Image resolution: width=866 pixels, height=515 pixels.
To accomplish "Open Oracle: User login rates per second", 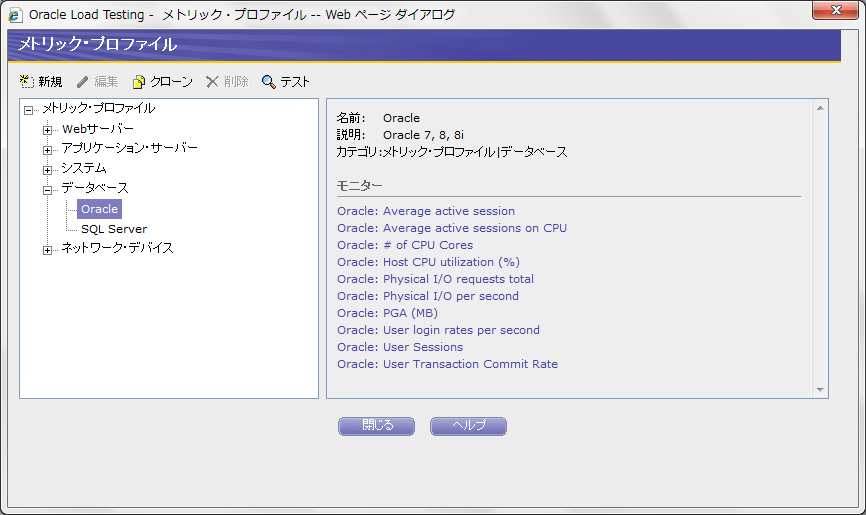I will 439,330.
